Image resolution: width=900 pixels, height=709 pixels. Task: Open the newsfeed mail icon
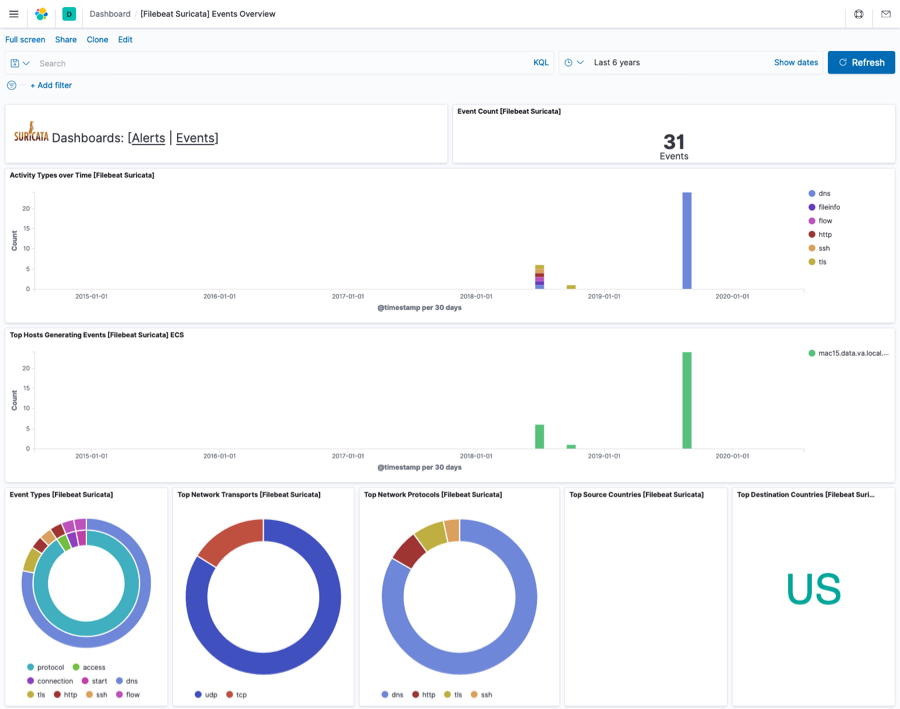coord(886,14)
